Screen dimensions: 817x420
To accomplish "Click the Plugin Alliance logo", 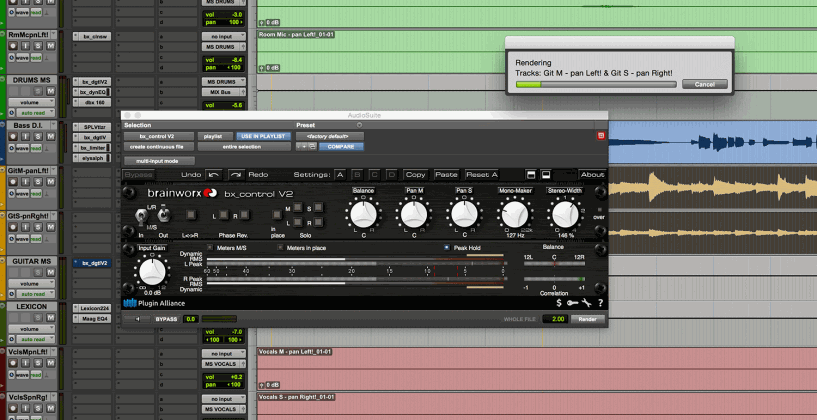I will 154,303.
